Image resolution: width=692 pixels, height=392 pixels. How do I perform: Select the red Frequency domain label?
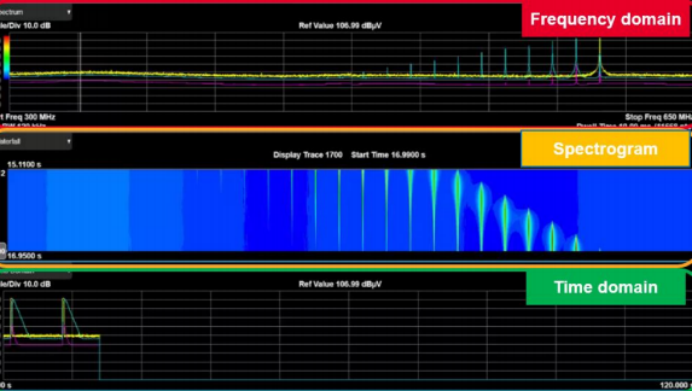(606, 20)
